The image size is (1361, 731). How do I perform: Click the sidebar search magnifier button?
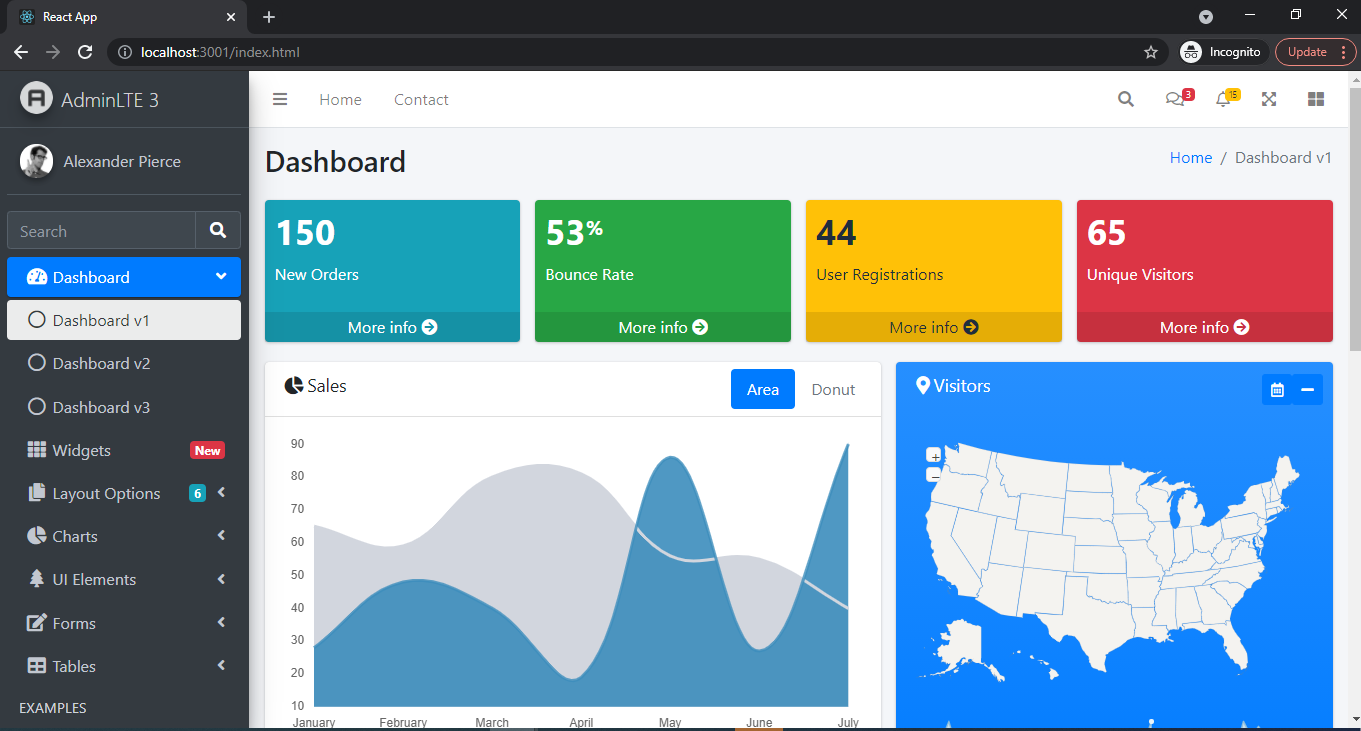point(218,231)
